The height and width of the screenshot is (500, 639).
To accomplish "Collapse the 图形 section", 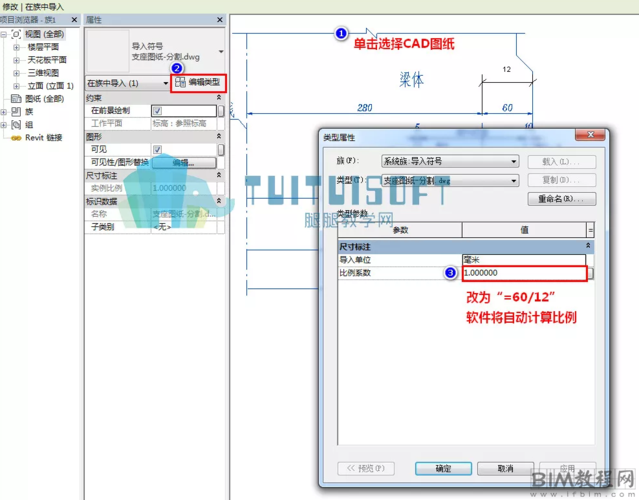I will [x=219, y=136].
